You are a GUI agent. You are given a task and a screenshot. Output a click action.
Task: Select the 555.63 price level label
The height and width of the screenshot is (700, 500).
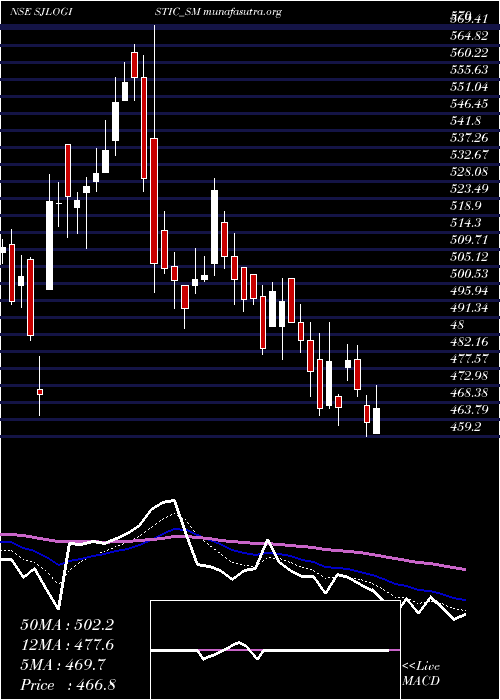471,70
